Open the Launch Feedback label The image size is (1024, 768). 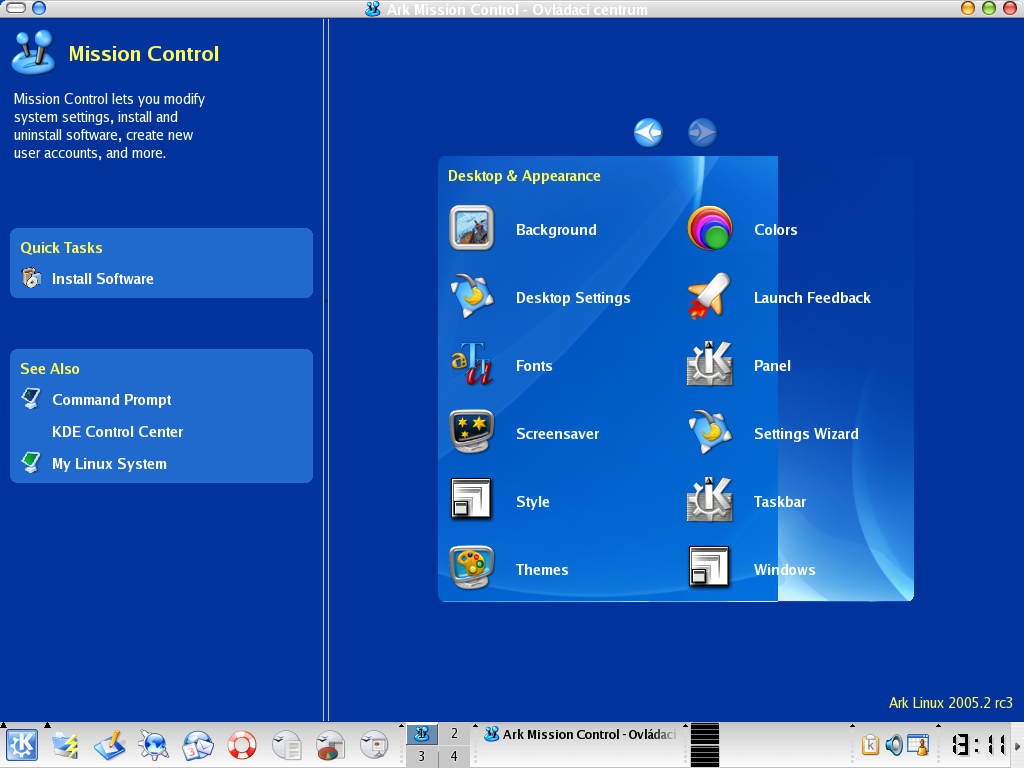point(812,298)
